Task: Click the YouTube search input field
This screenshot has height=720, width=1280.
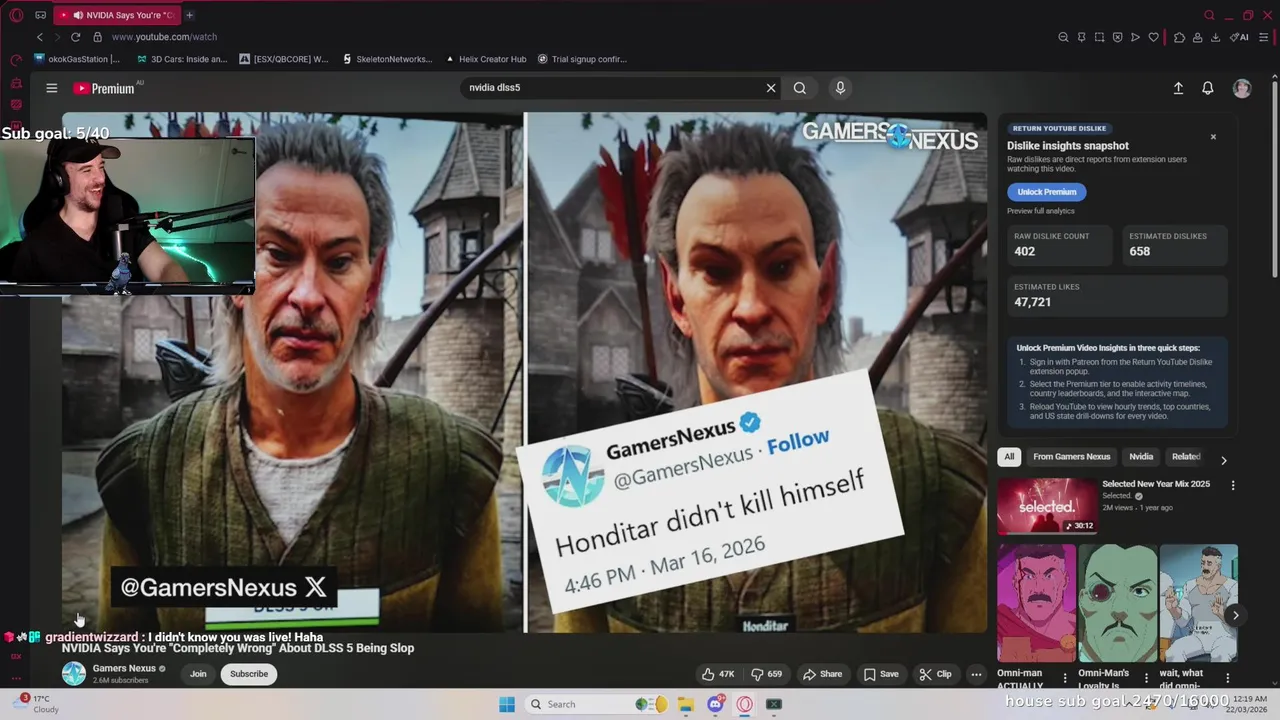Action: click(615, 88)
